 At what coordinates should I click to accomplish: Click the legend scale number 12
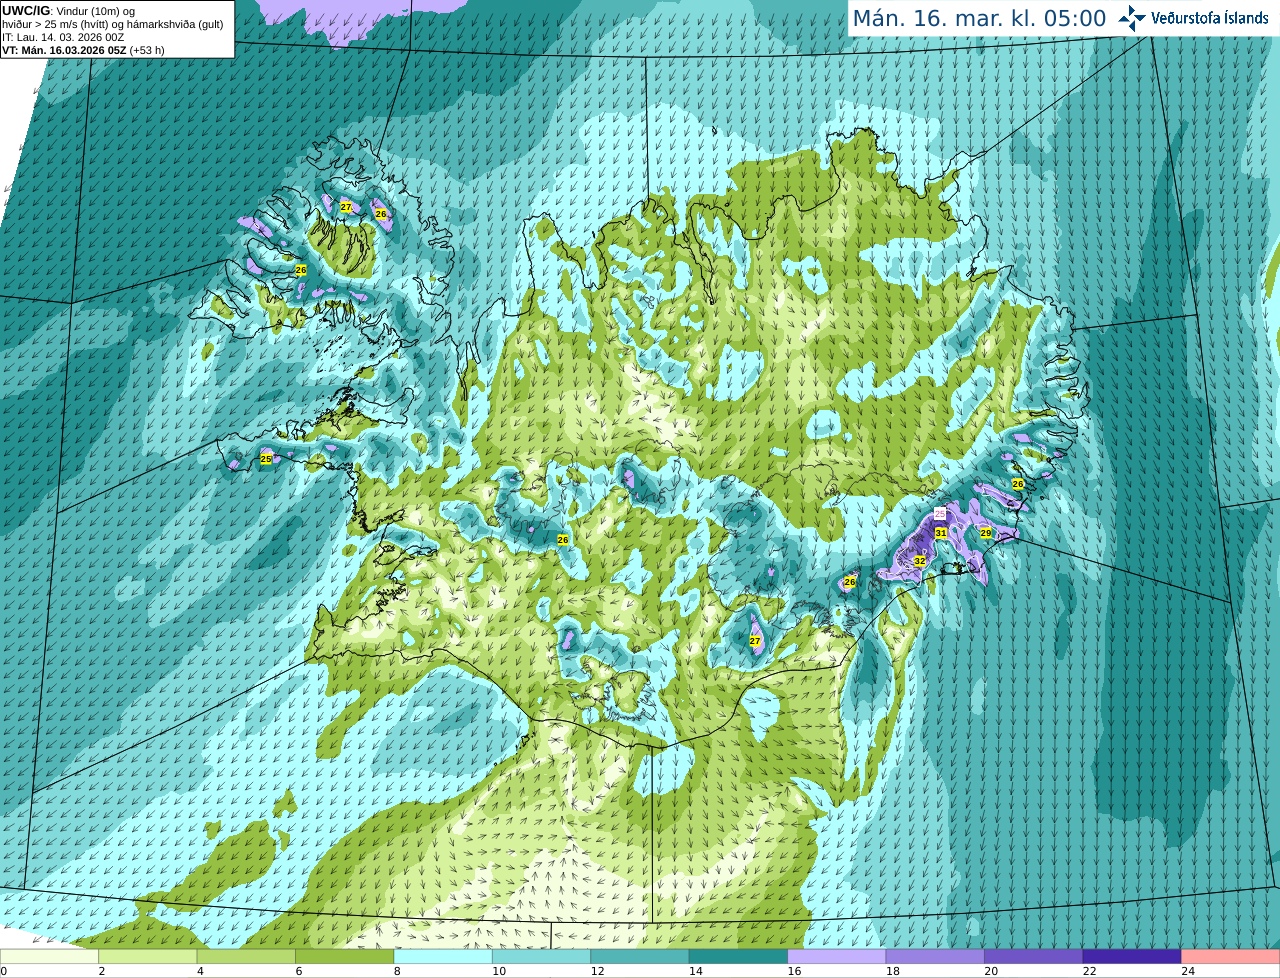coord(598,971)
